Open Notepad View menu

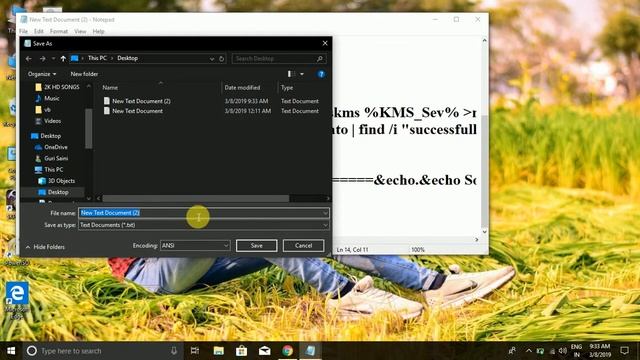(80, 31)
